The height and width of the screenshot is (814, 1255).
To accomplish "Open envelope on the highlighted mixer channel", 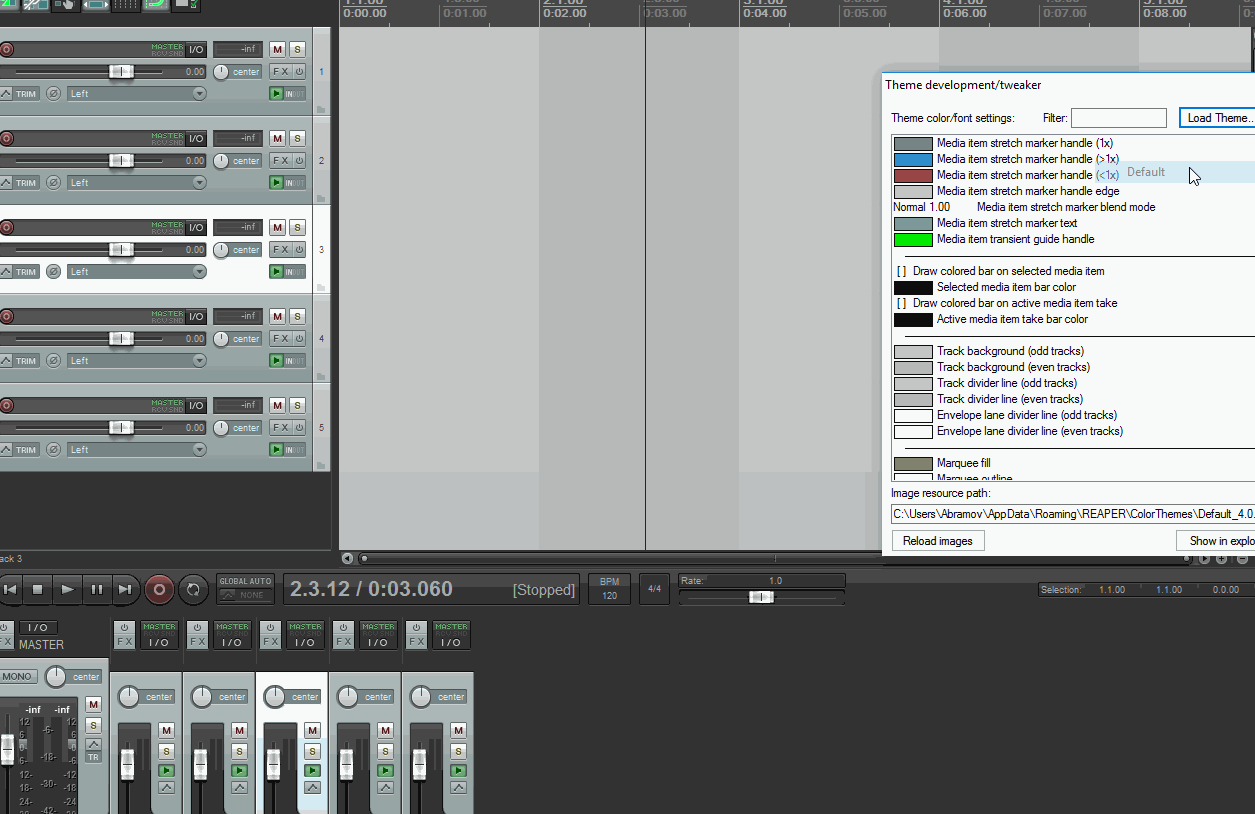I will 312,788.
